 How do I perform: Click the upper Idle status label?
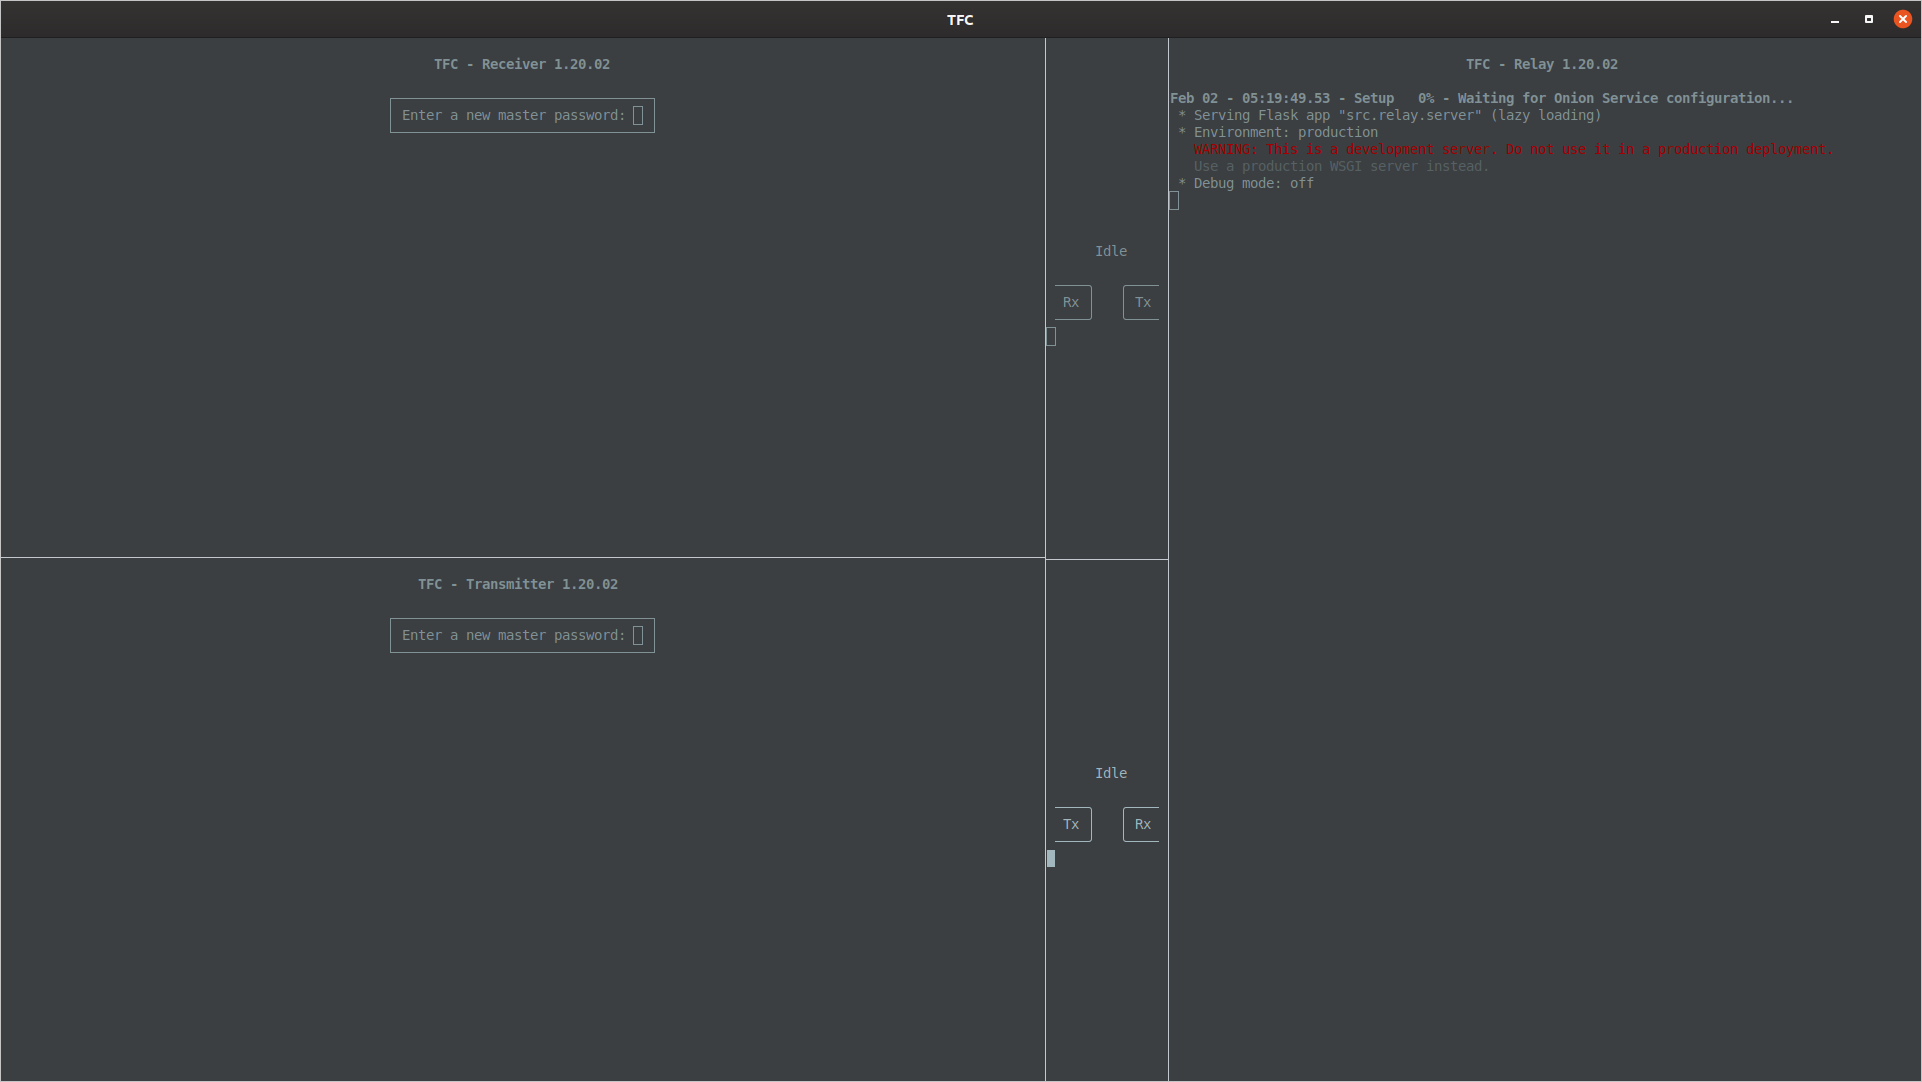[x=1110, y=251]
